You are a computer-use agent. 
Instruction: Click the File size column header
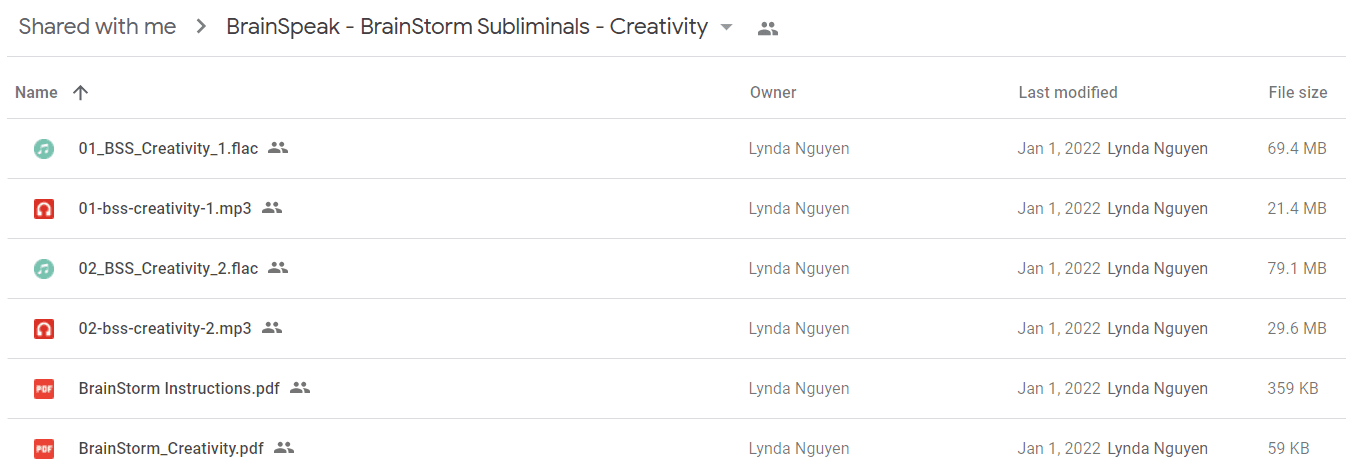[1298, 92]
